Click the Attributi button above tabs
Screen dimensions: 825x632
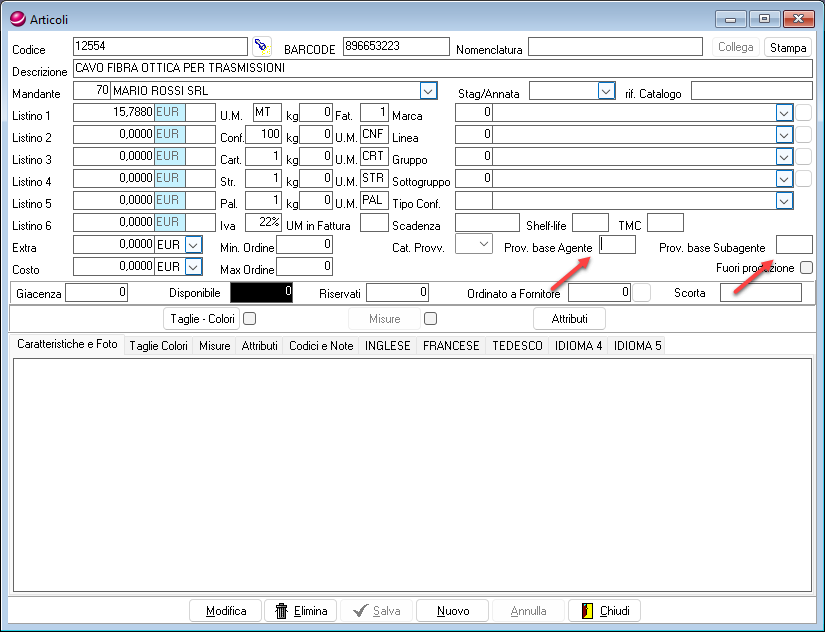[x=569, y=319]
